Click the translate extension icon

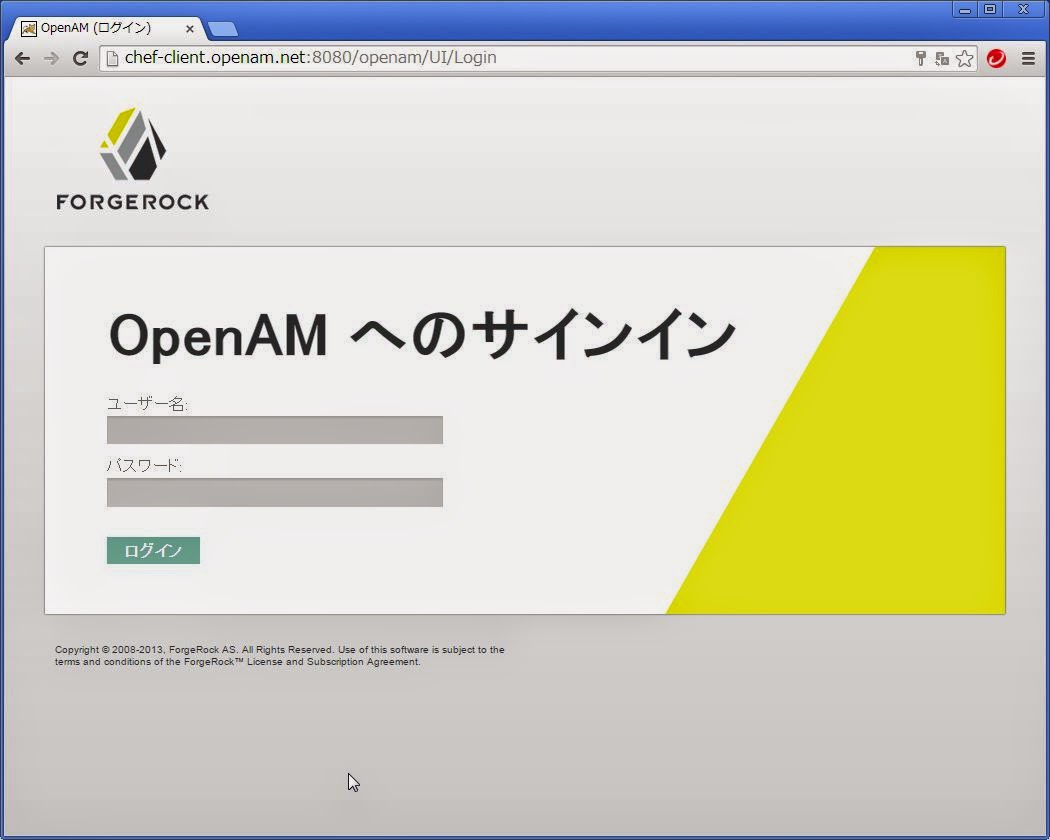point(941,58)
